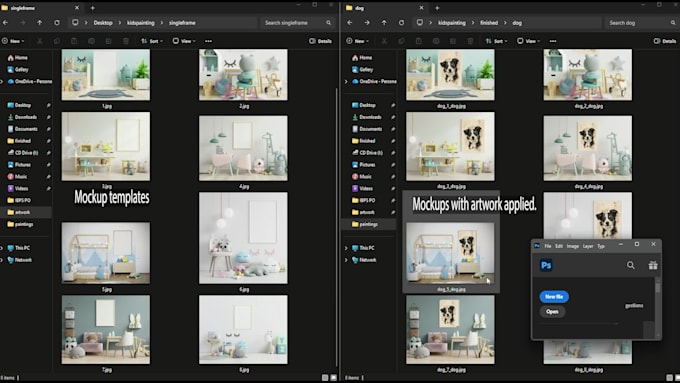The width and height of the screenshot is (680, 383).
Task: Click the New file button in Photoshop
Action: tap(554, 297)
